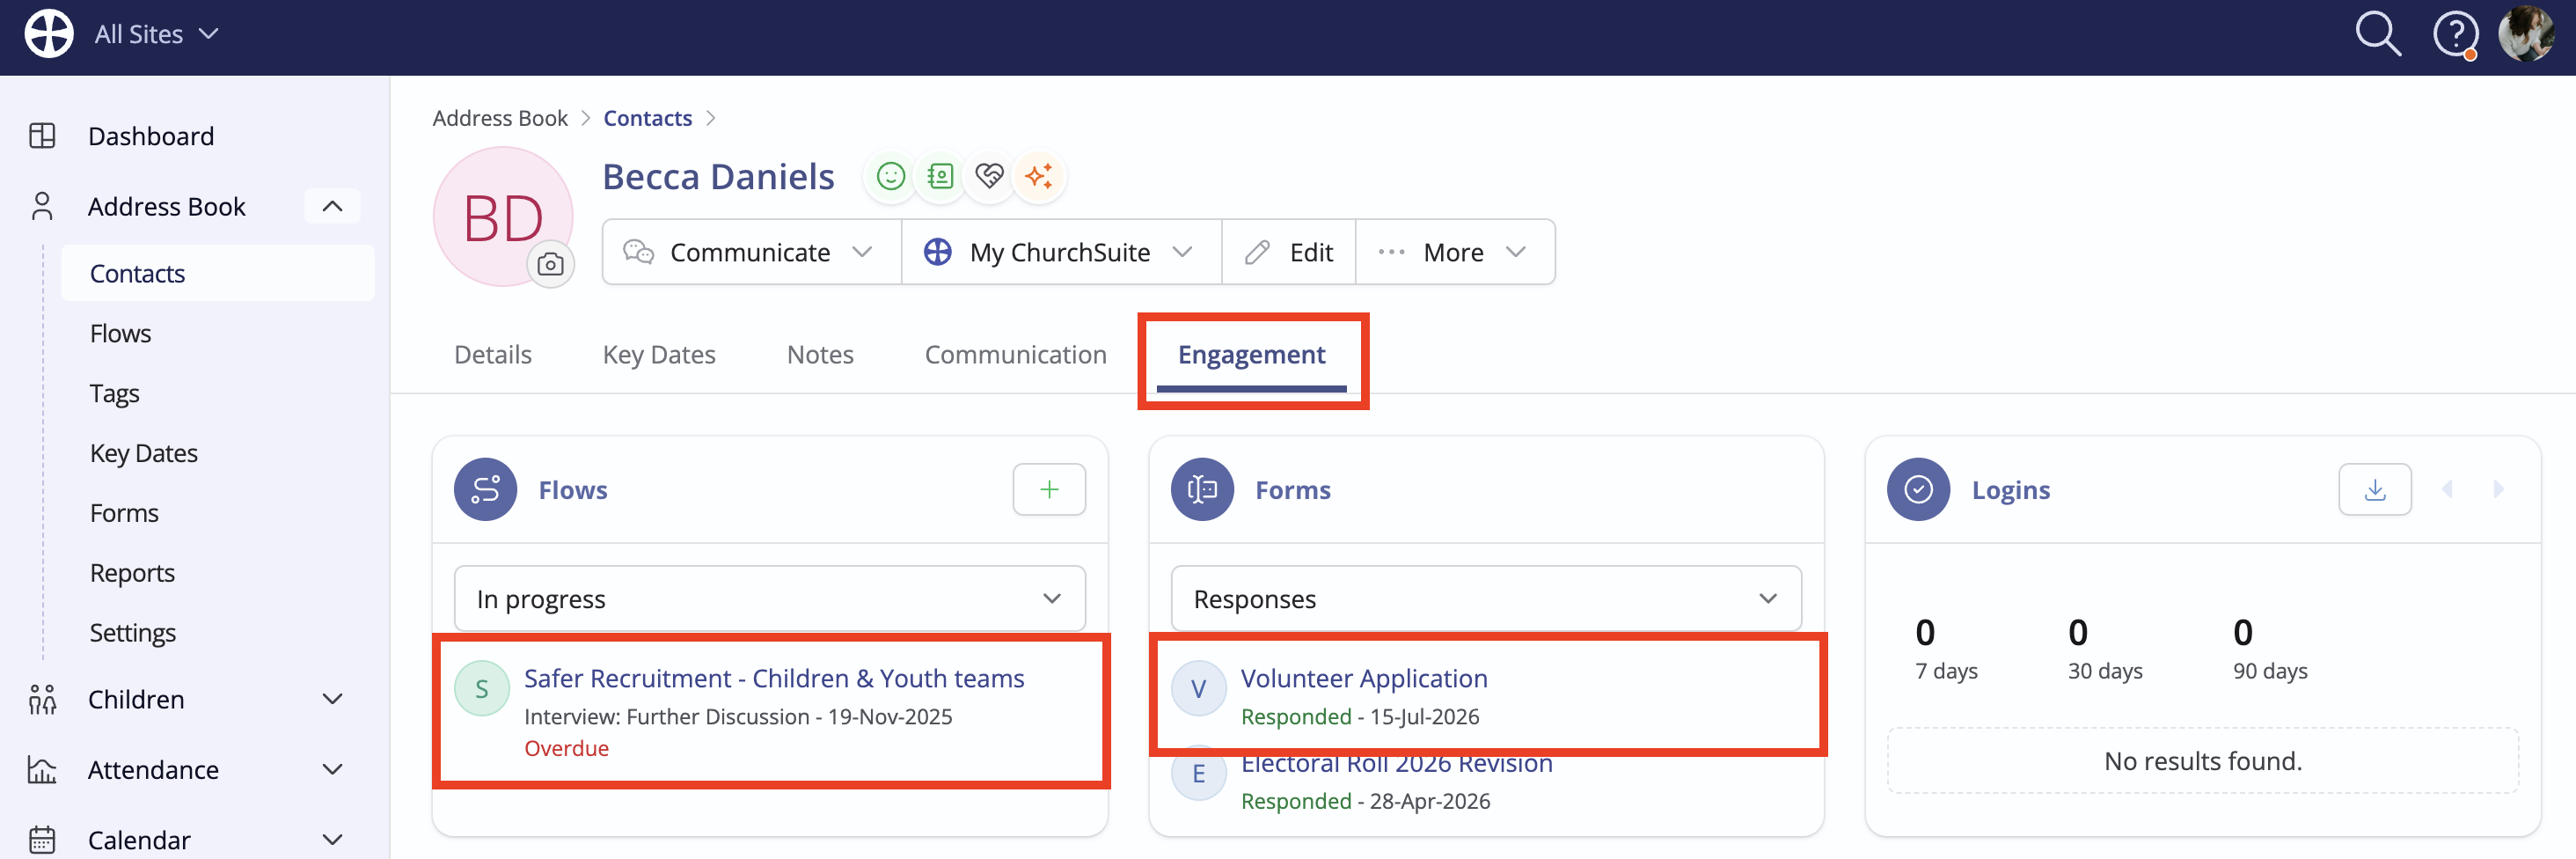Click the 30 days login count

[2105, 648]
